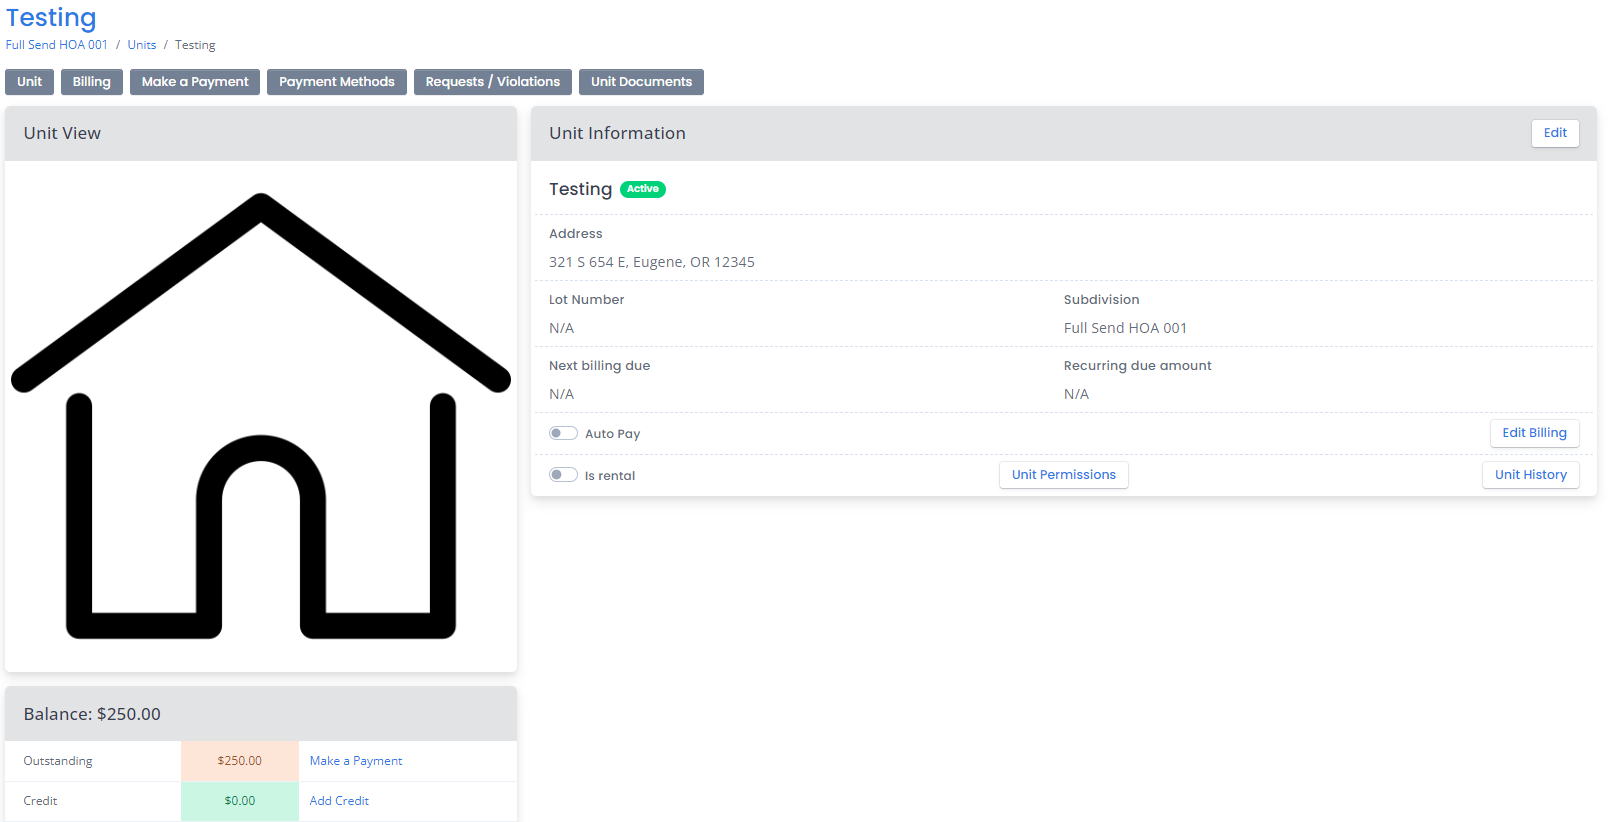Click the house unit image
The image size is (1608, 822).
(261, 416)
